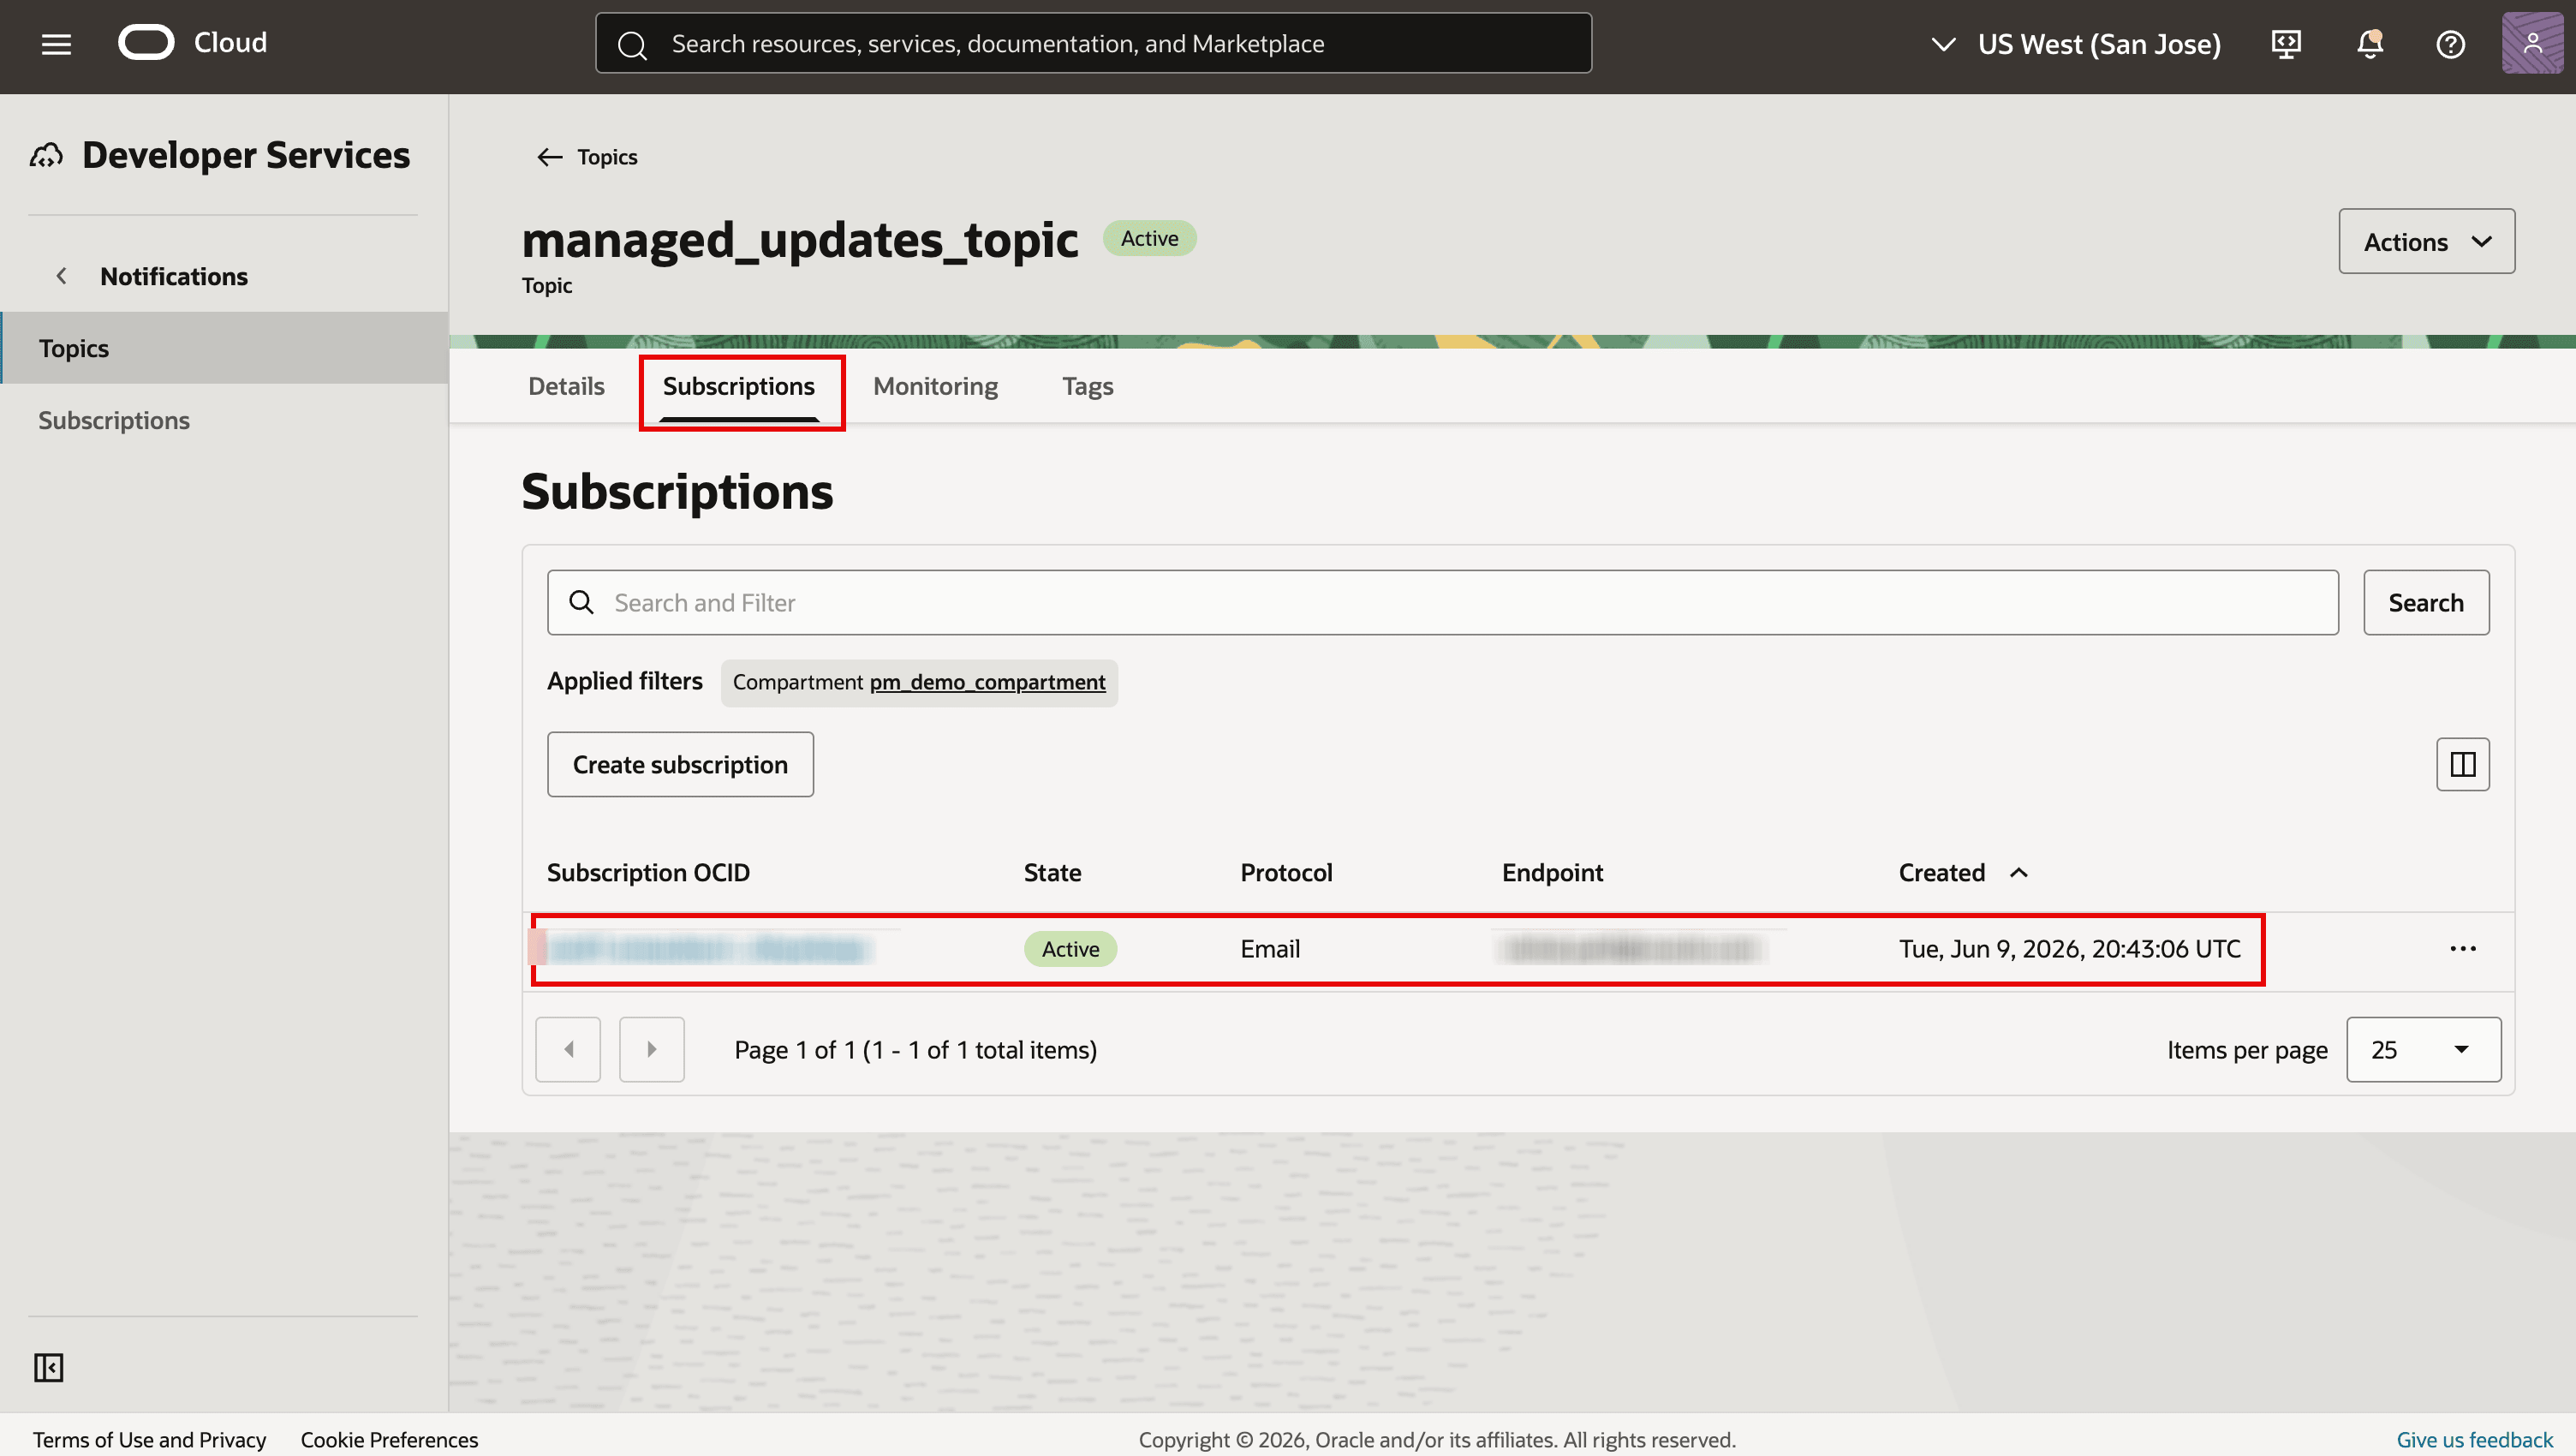Go to the previous page arrow

[568, 1049]
